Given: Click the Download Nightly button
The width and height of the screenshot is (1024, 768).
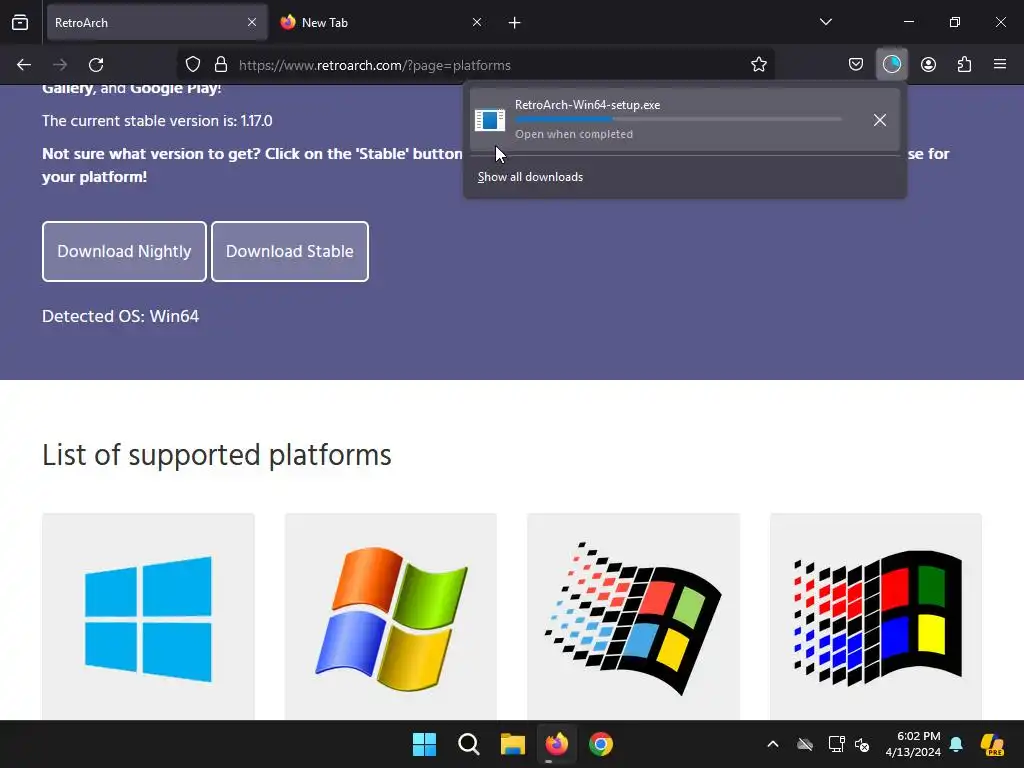Looking at the screenshot, I should click(124, 251).
